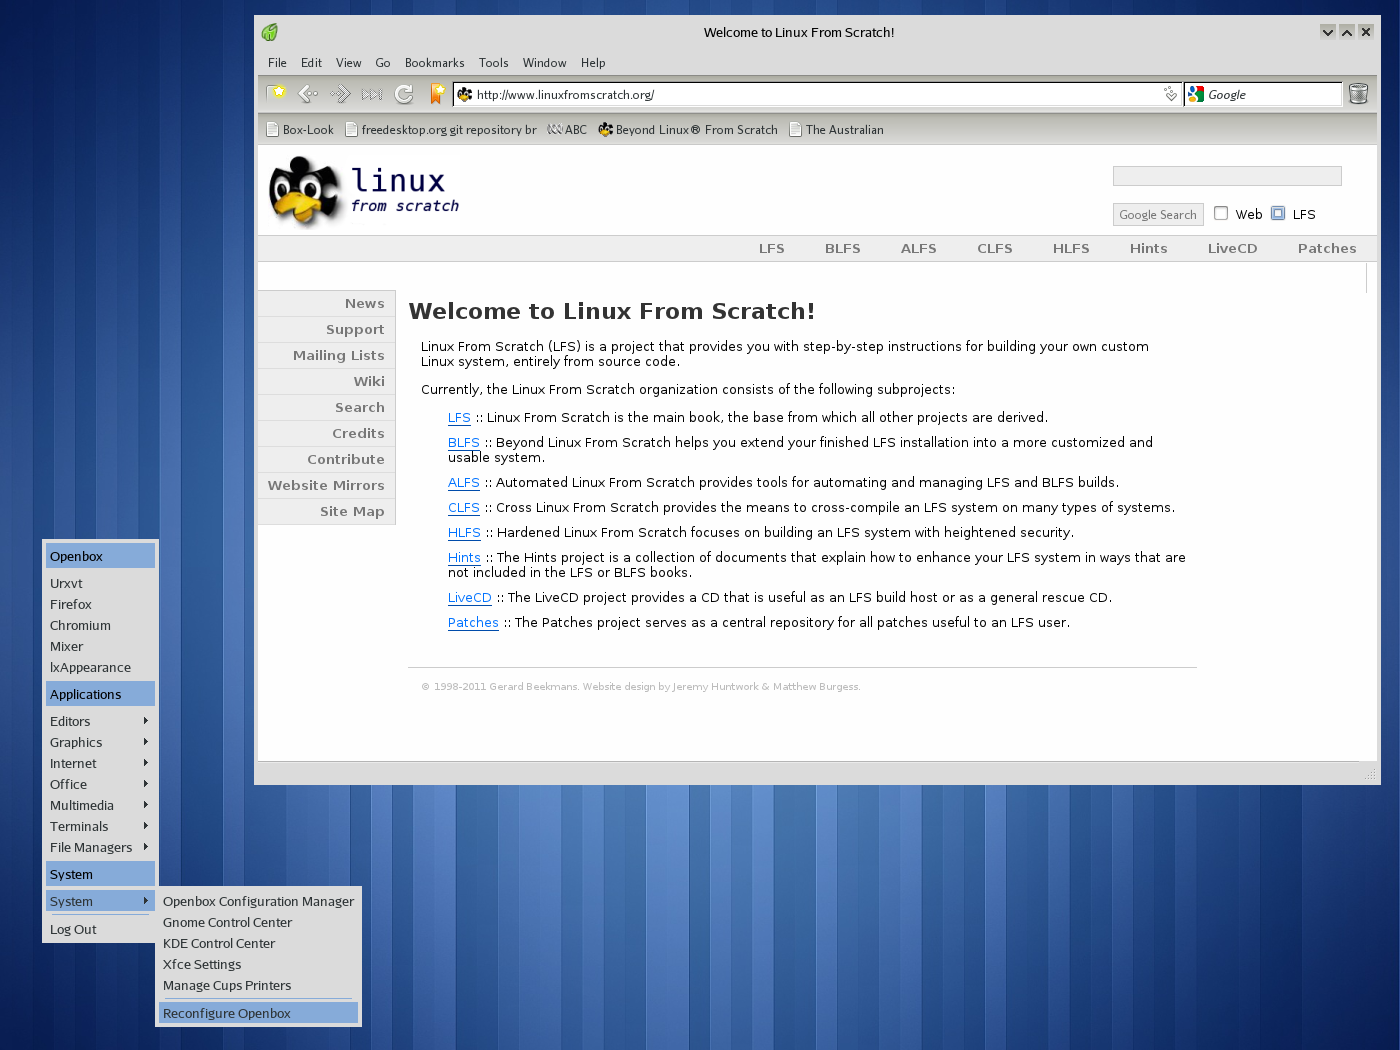1400x1050 pixels.
Task: Open the Website Mirrors sidebar link
Action: pos(327,486)
